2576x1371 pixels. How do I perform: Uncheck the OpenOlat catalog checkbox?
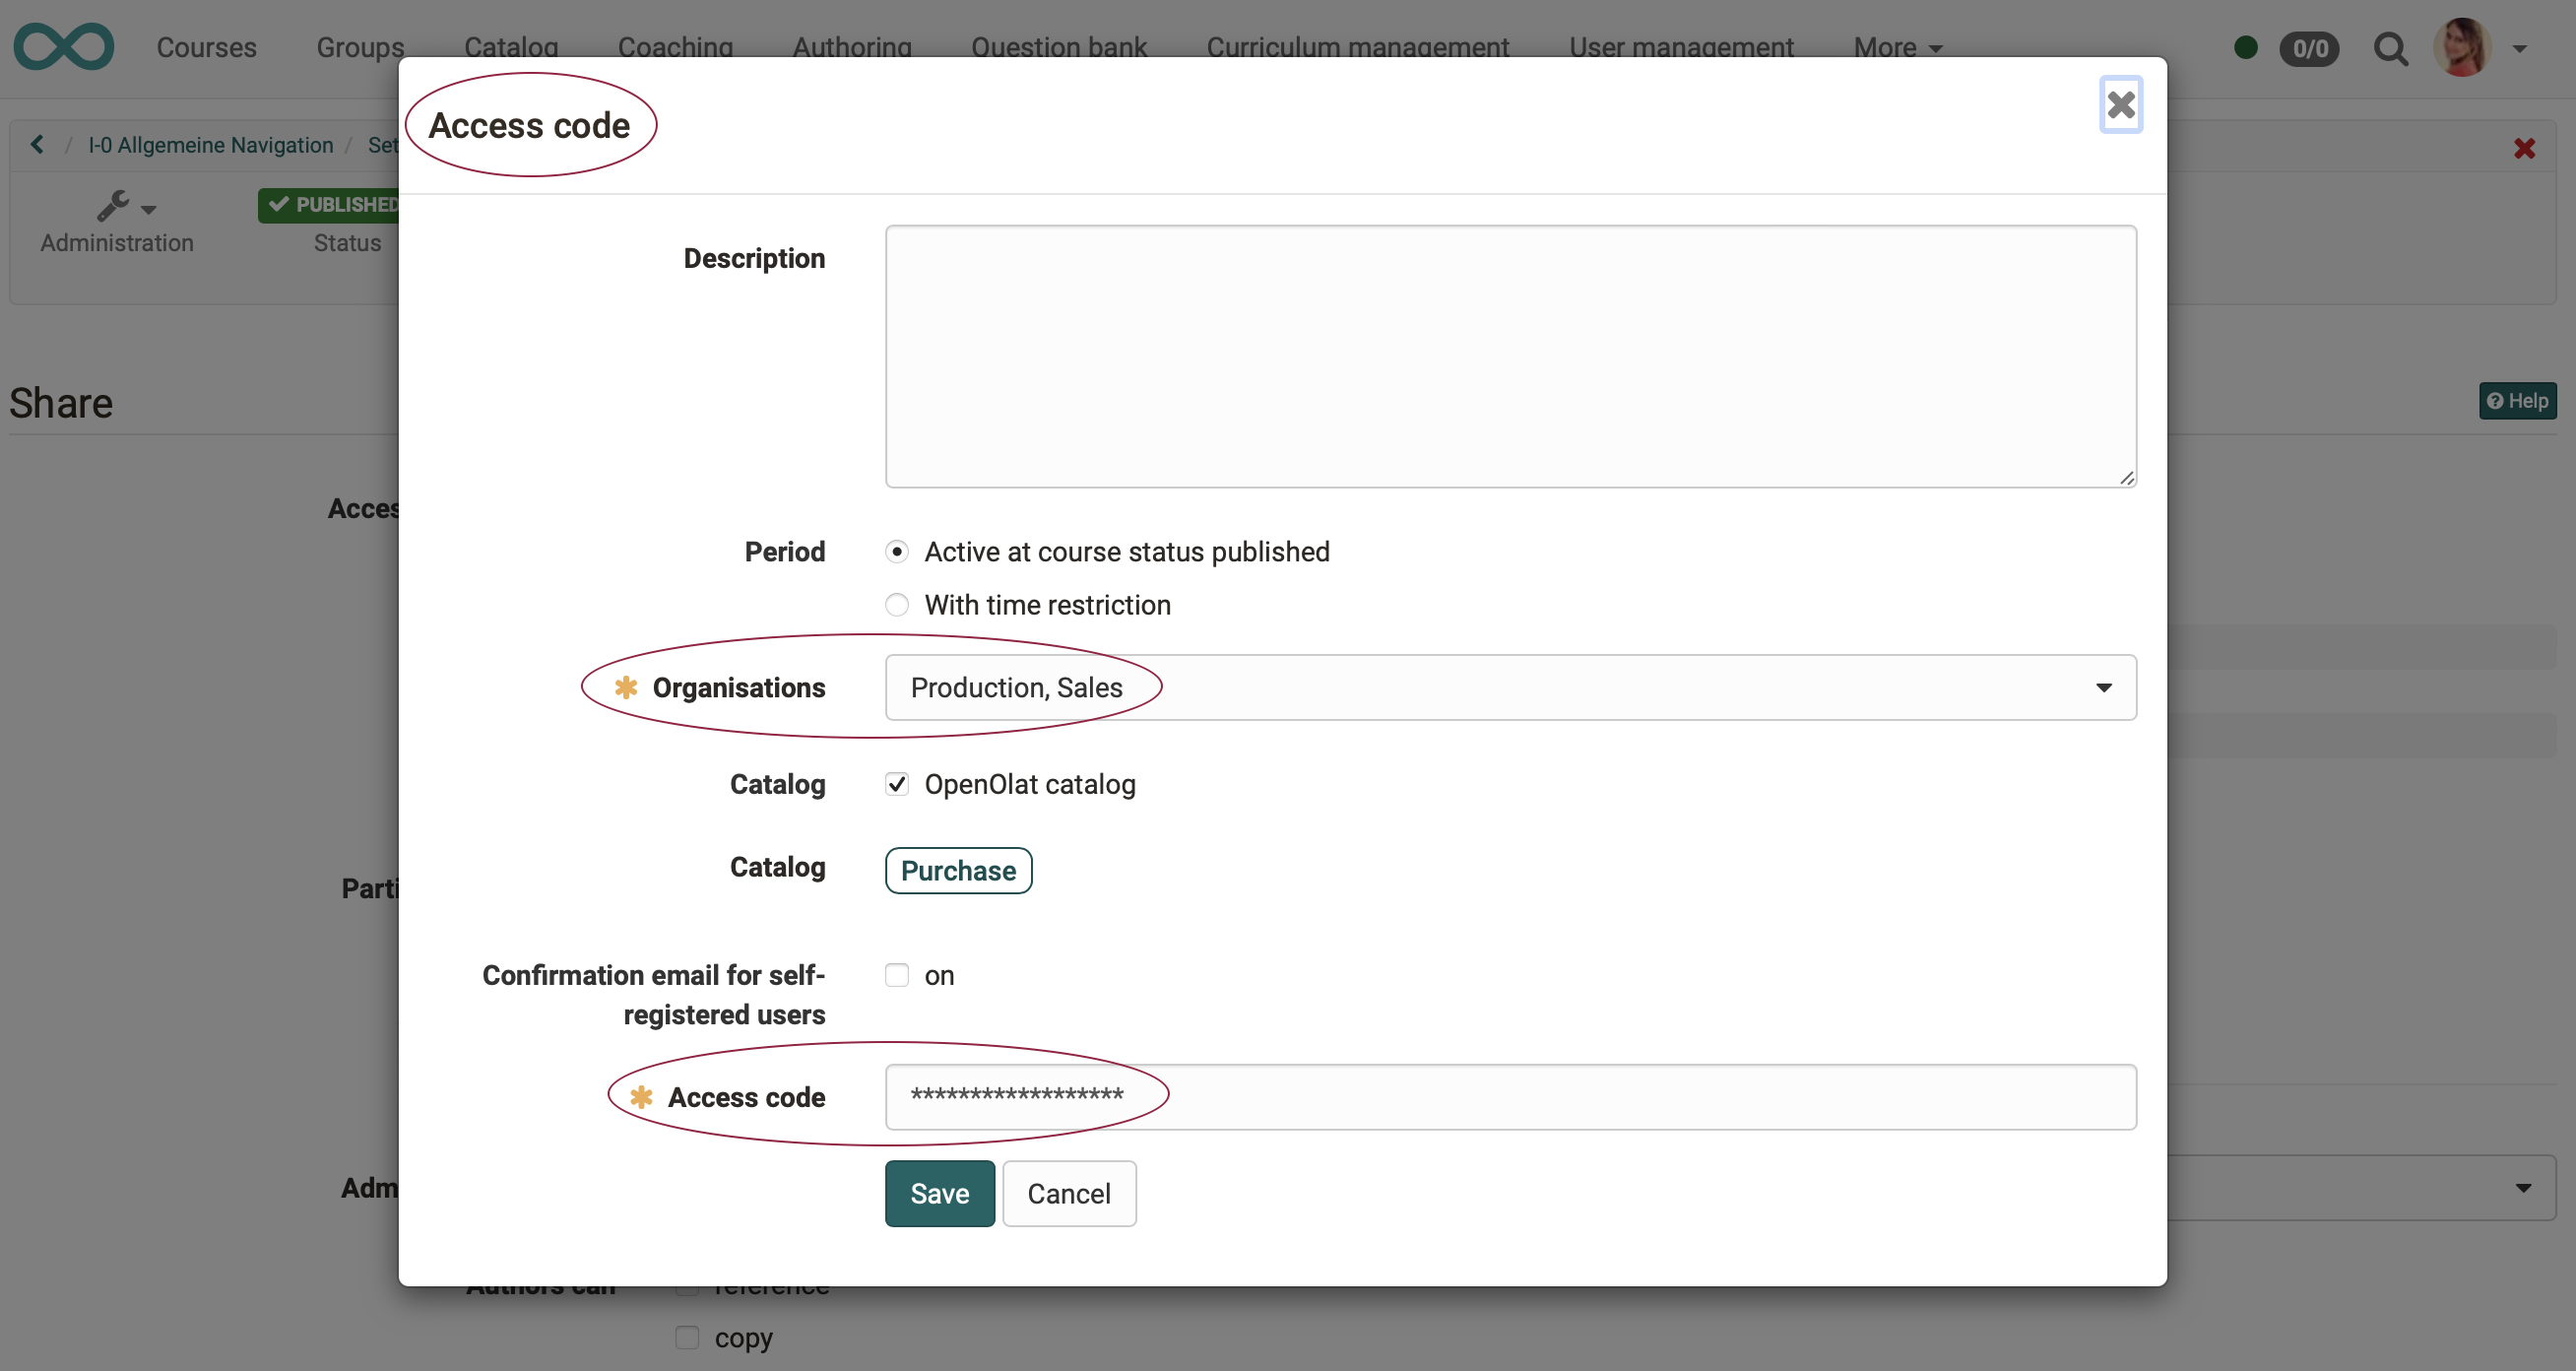click(897, 785)
